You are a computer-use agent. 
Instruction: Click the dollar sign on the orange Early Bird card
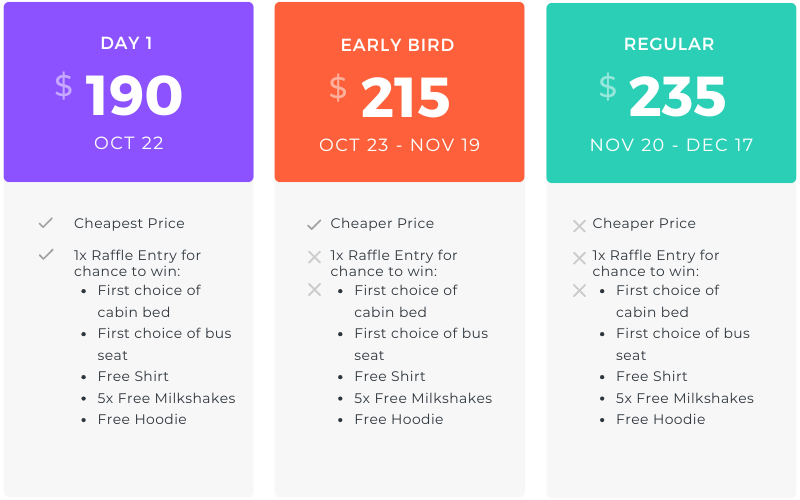point(338,88)
